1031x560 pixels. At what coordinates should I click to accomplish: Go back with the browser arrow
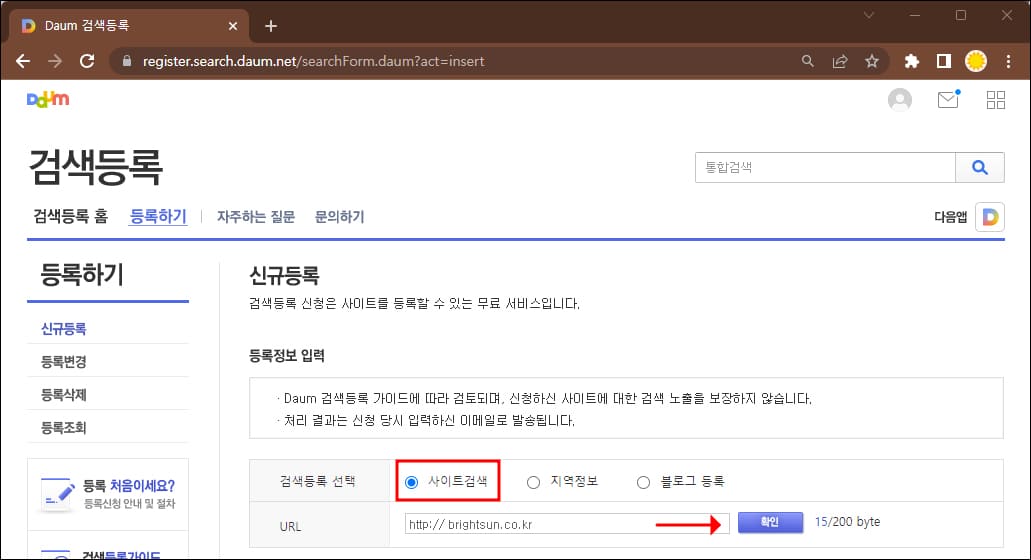pos(23,61)
